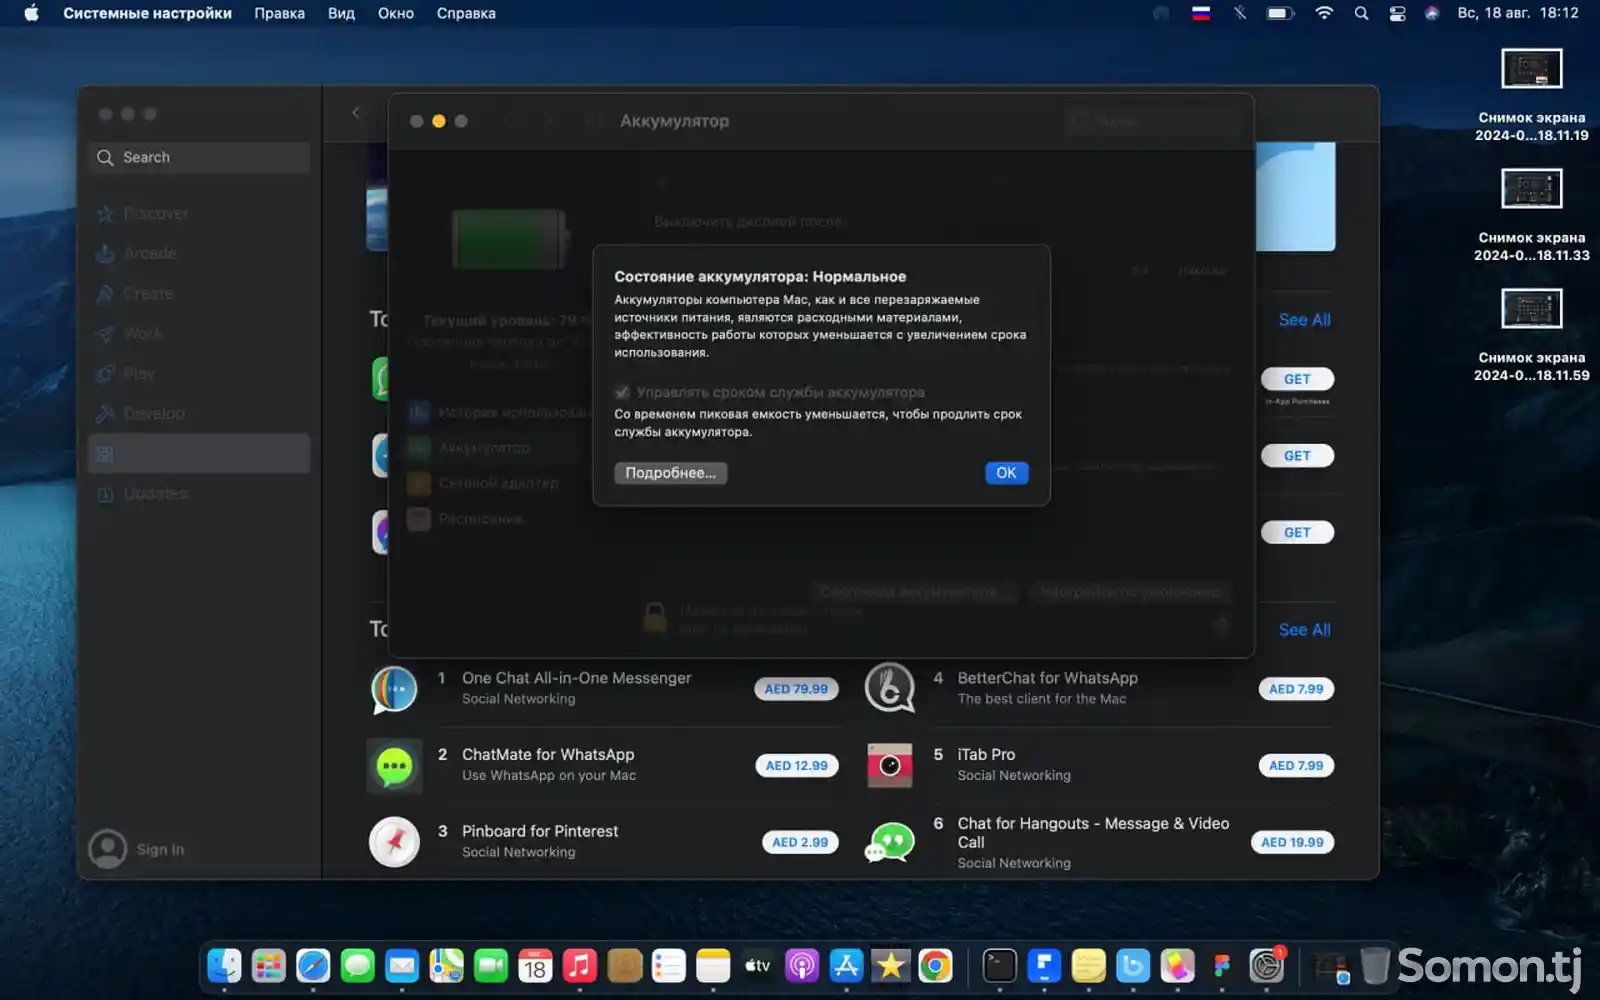Toggle Управлять сроком службы аккумулятора checkbox
The image size is (1600, 1000).
[x=622, y=392]
